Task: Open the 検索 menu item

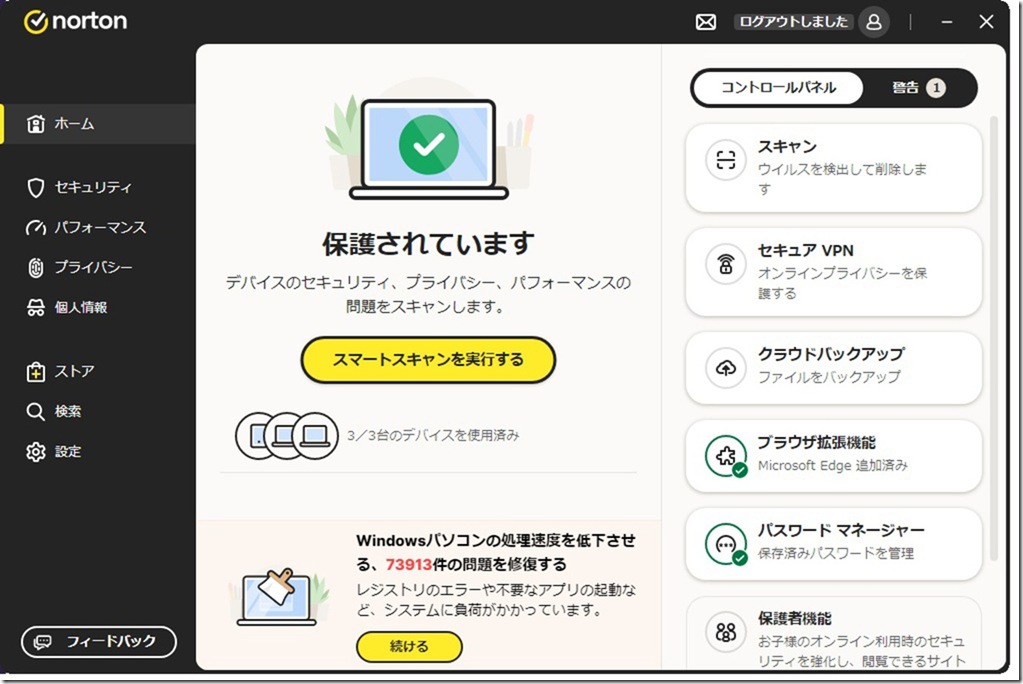Action: click(98, 412)
